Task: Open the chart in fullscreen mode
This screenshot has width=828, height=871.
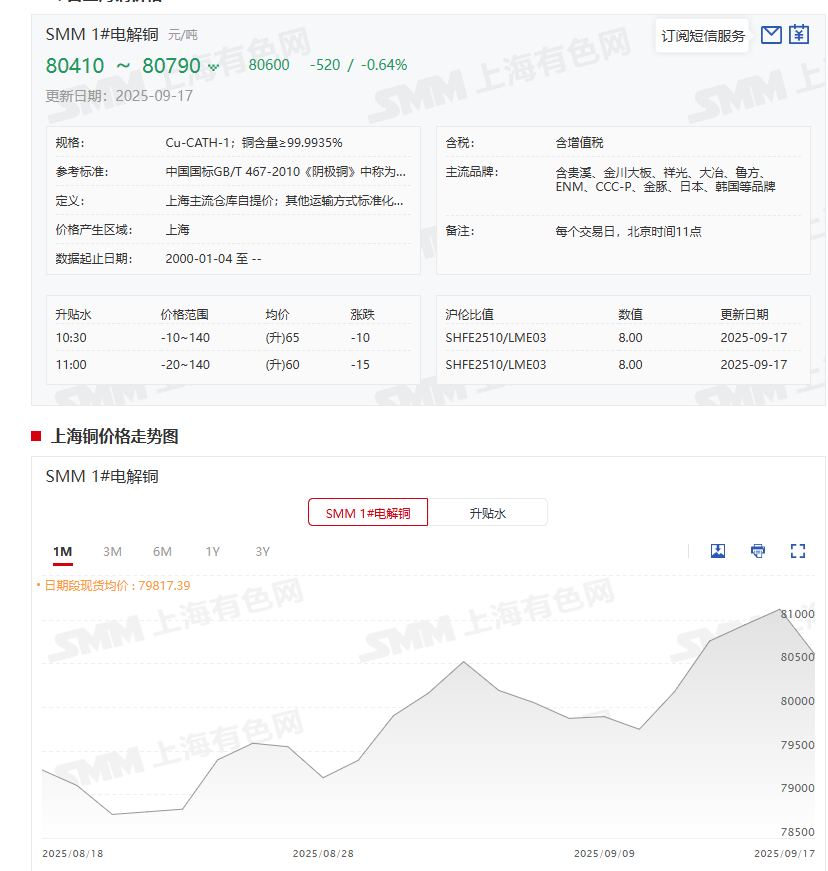Action: coord(797,551)
